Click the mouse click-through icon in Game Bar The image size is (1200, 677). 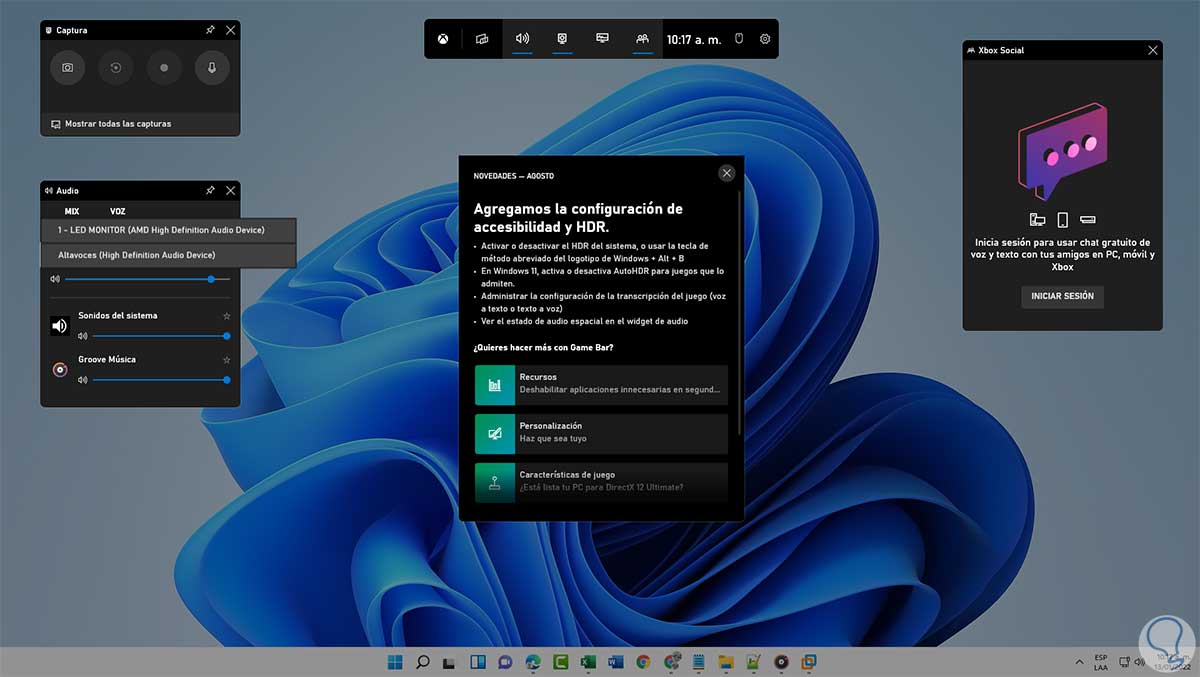[739, 39]
